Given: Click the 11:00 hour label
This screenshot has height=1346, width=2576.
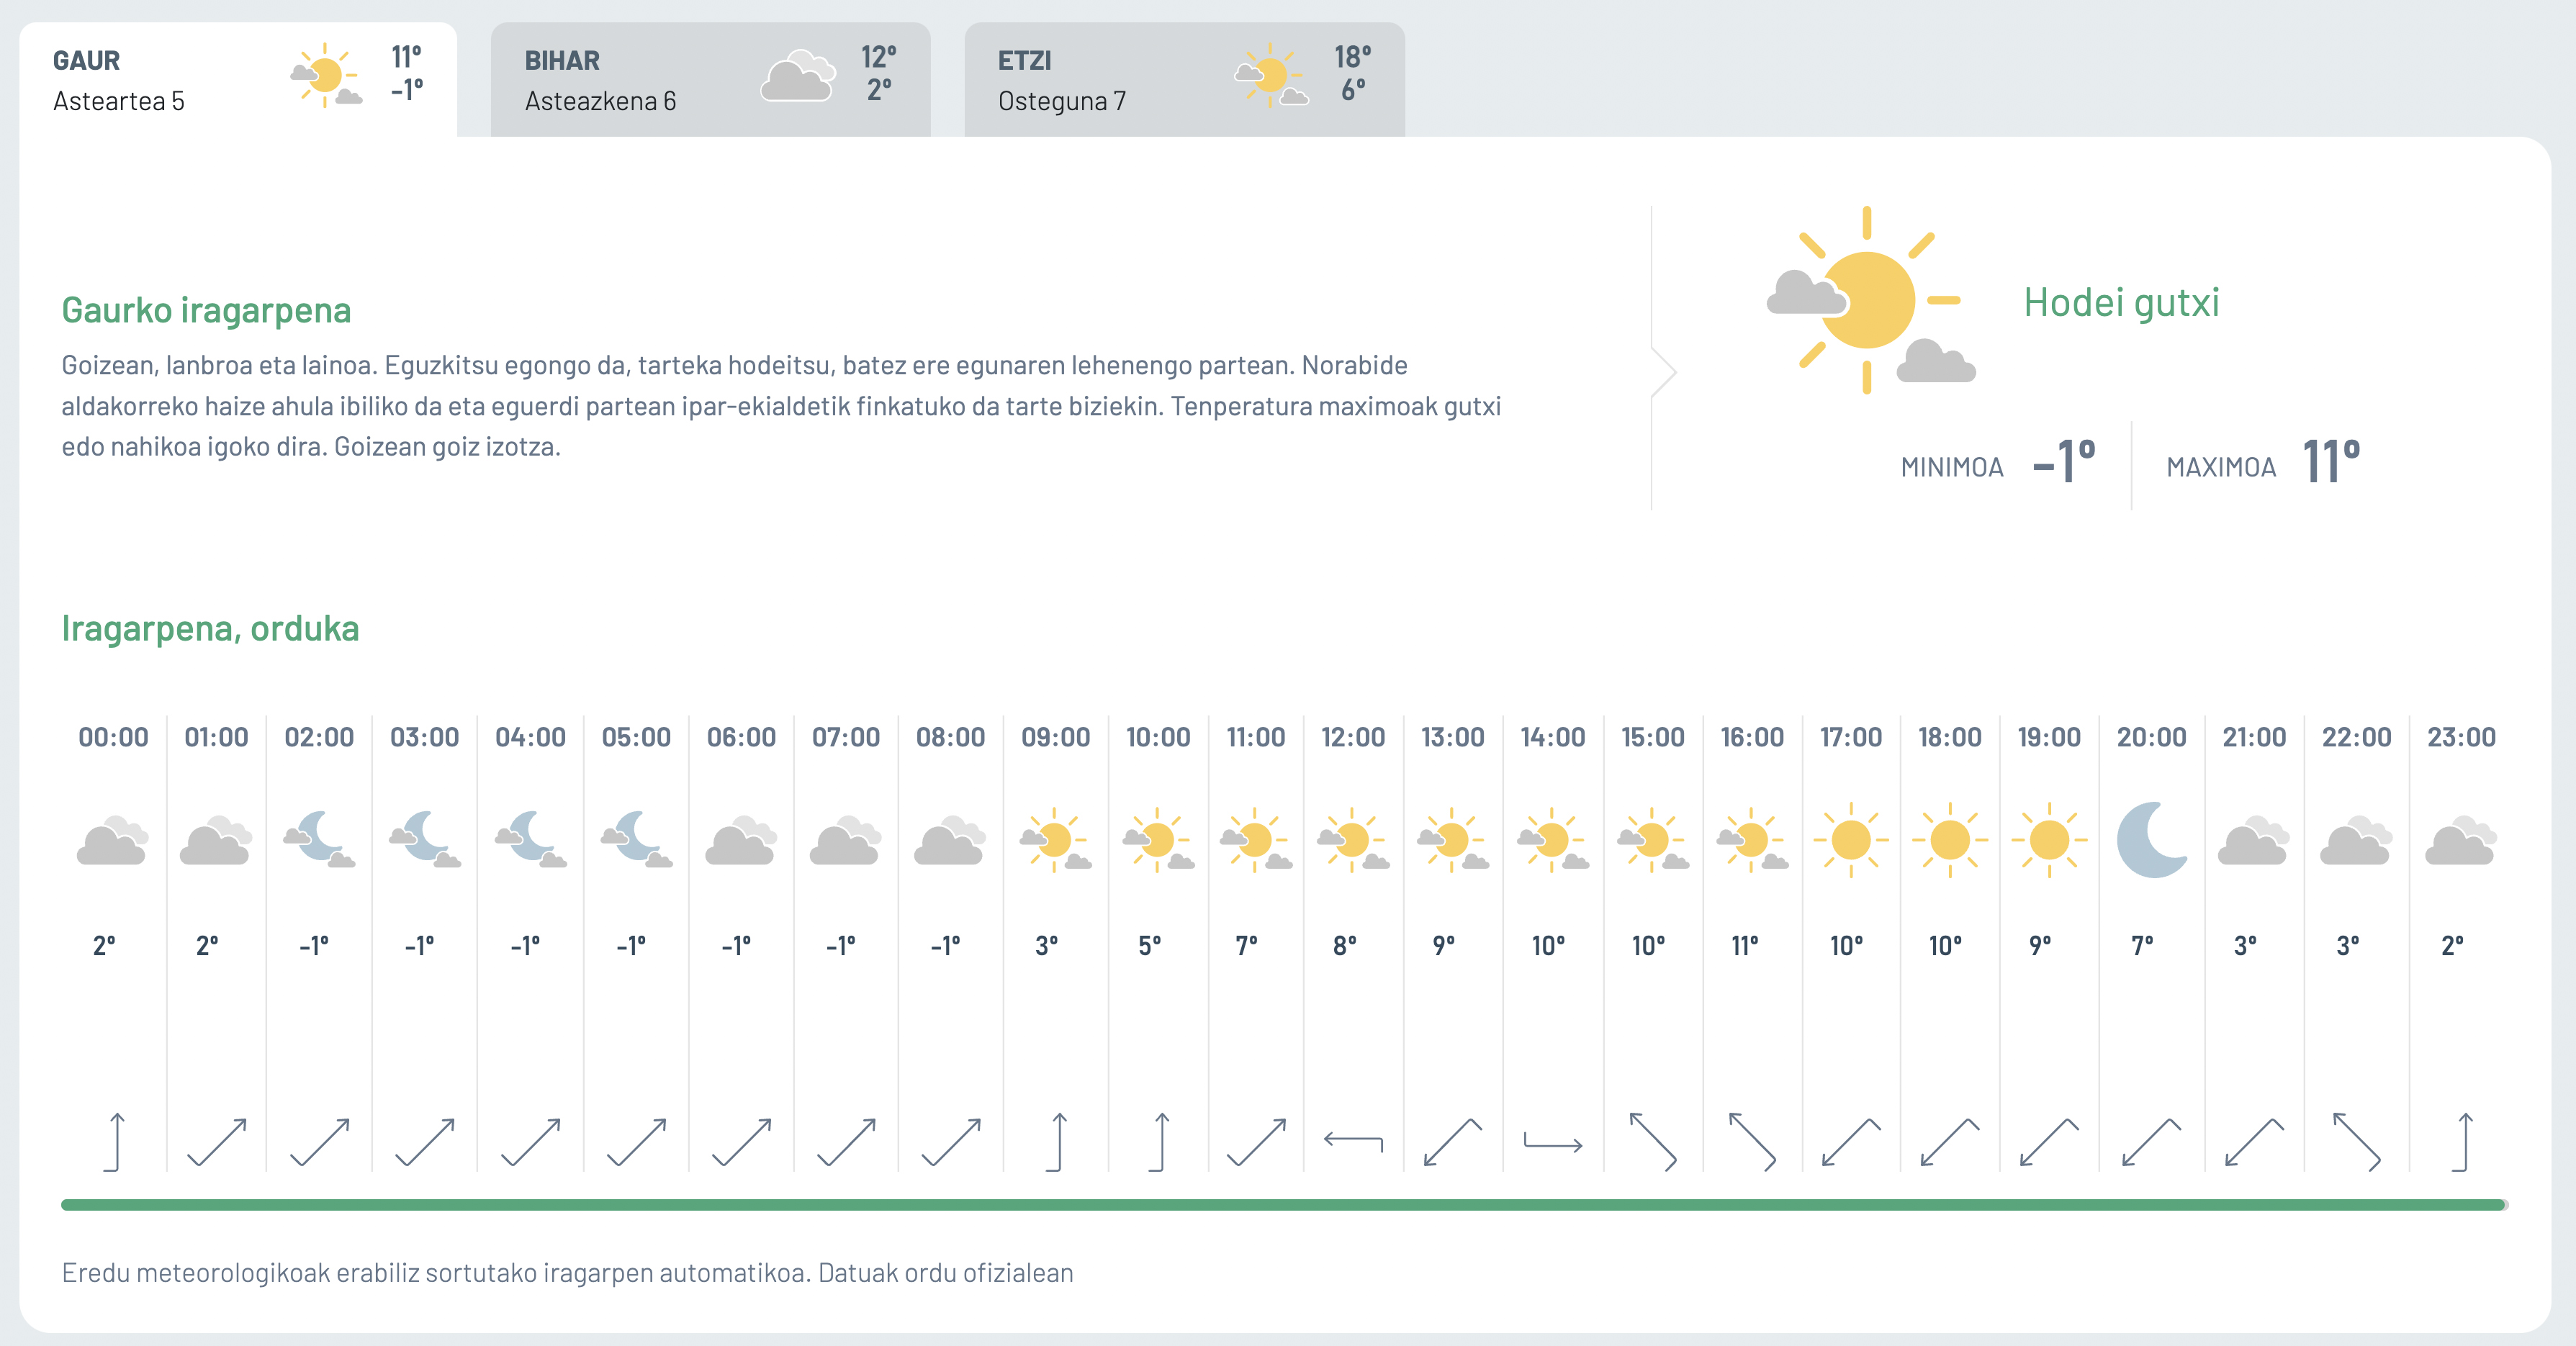Looking at the screenshot, I should click(x=1256, y=737).
